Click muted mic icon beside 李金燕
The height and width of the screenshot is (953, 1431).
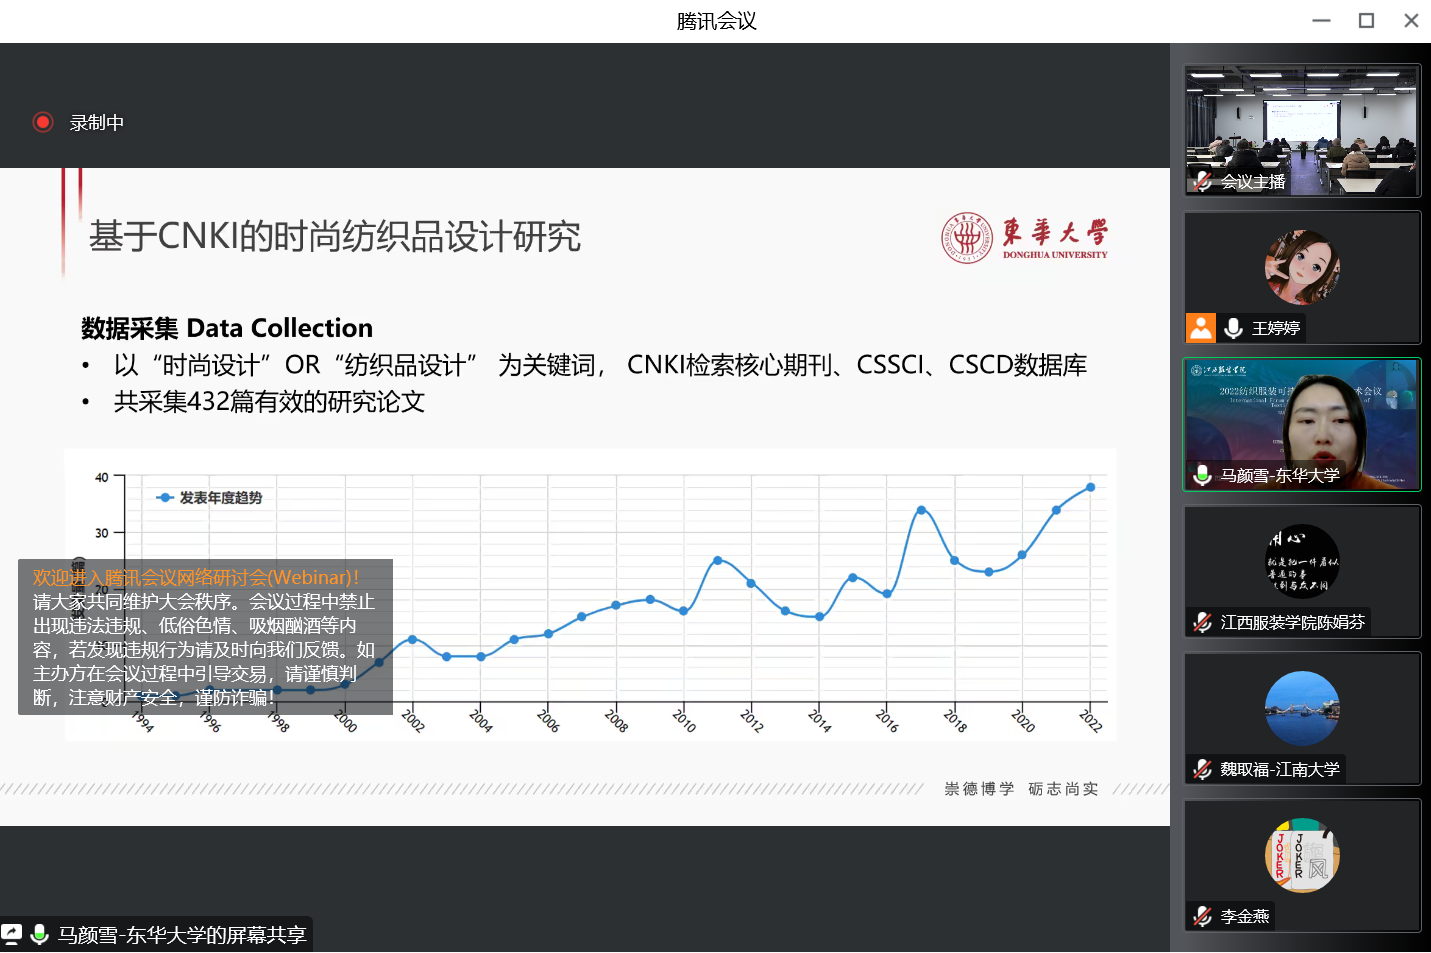[x=1203, y=916]
